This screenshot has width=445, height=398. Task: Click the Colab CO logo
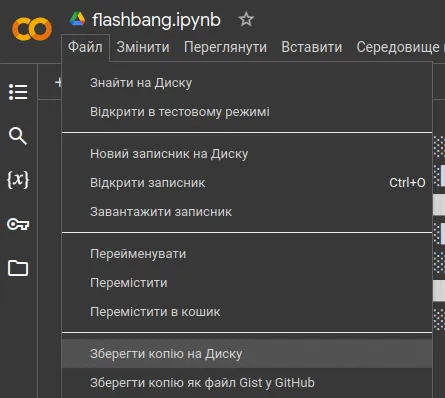32,29
